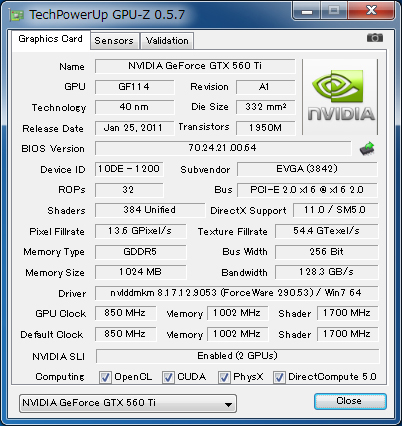The width and height of the screenshot is (402, 426).
Task: Click the "Texture Fillrate" label
Action: 232,232
